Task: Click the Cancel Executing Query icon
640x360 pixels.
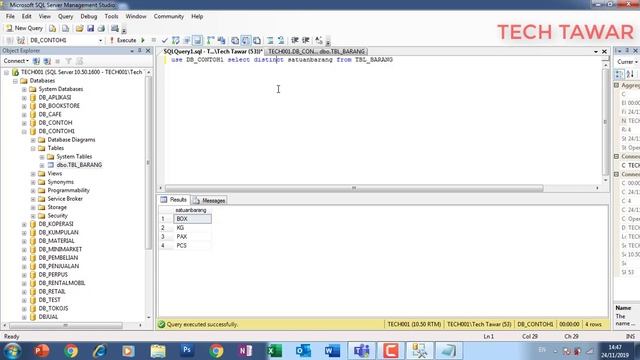Action: click(x=153, y=40)
